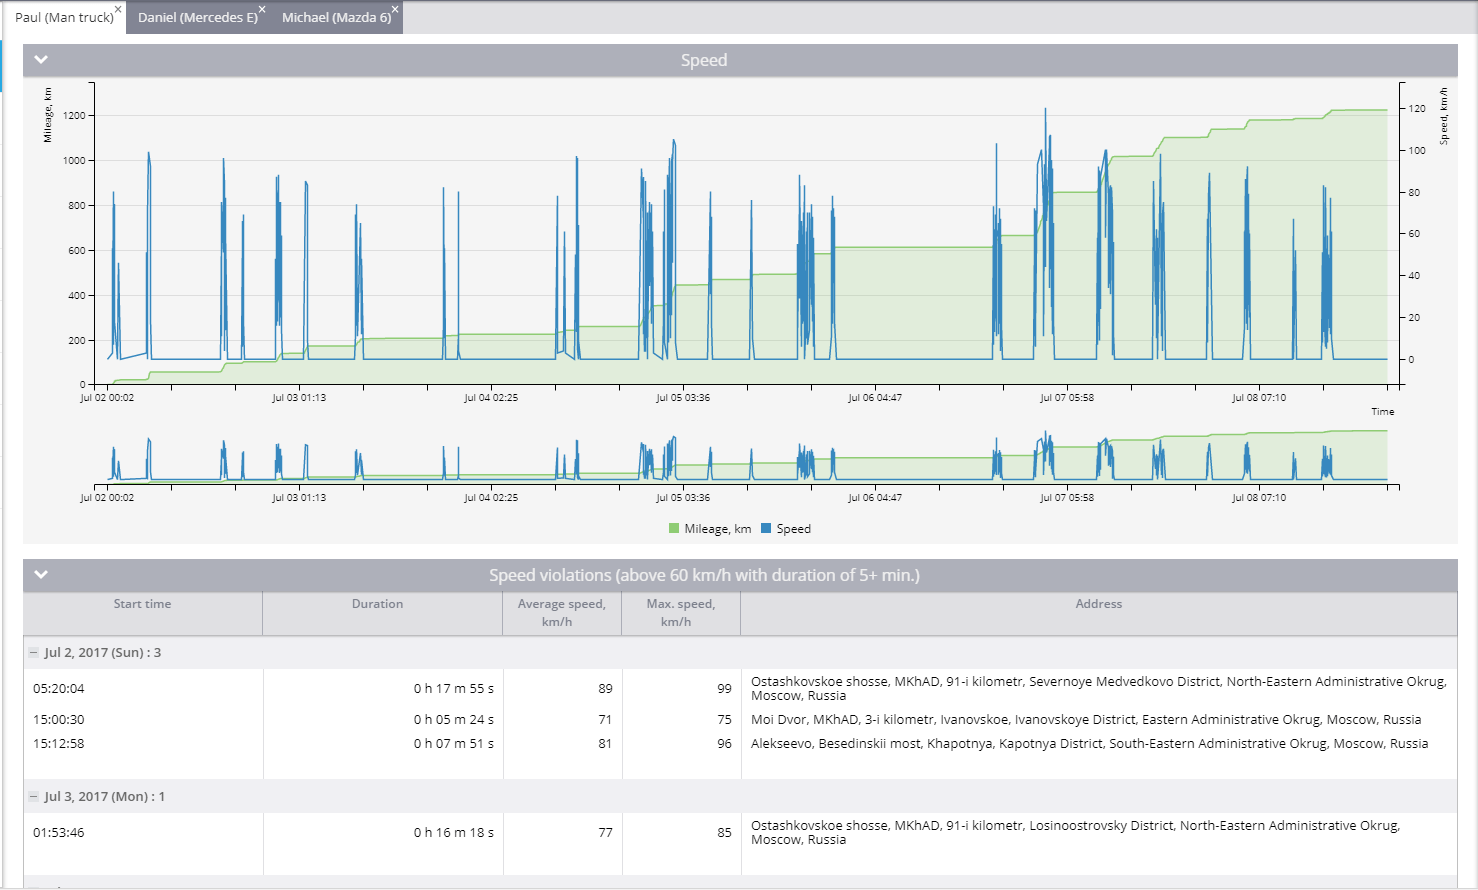Select the 05:20:04 violation row
Screen dimensions: 1478x890
59,689
